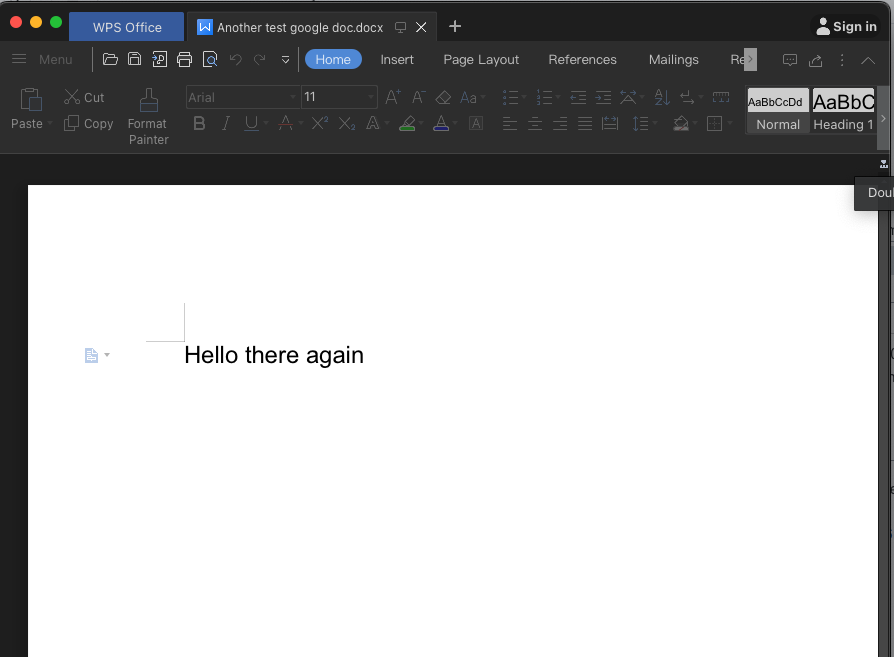Open line spacing options

point(641,123)
